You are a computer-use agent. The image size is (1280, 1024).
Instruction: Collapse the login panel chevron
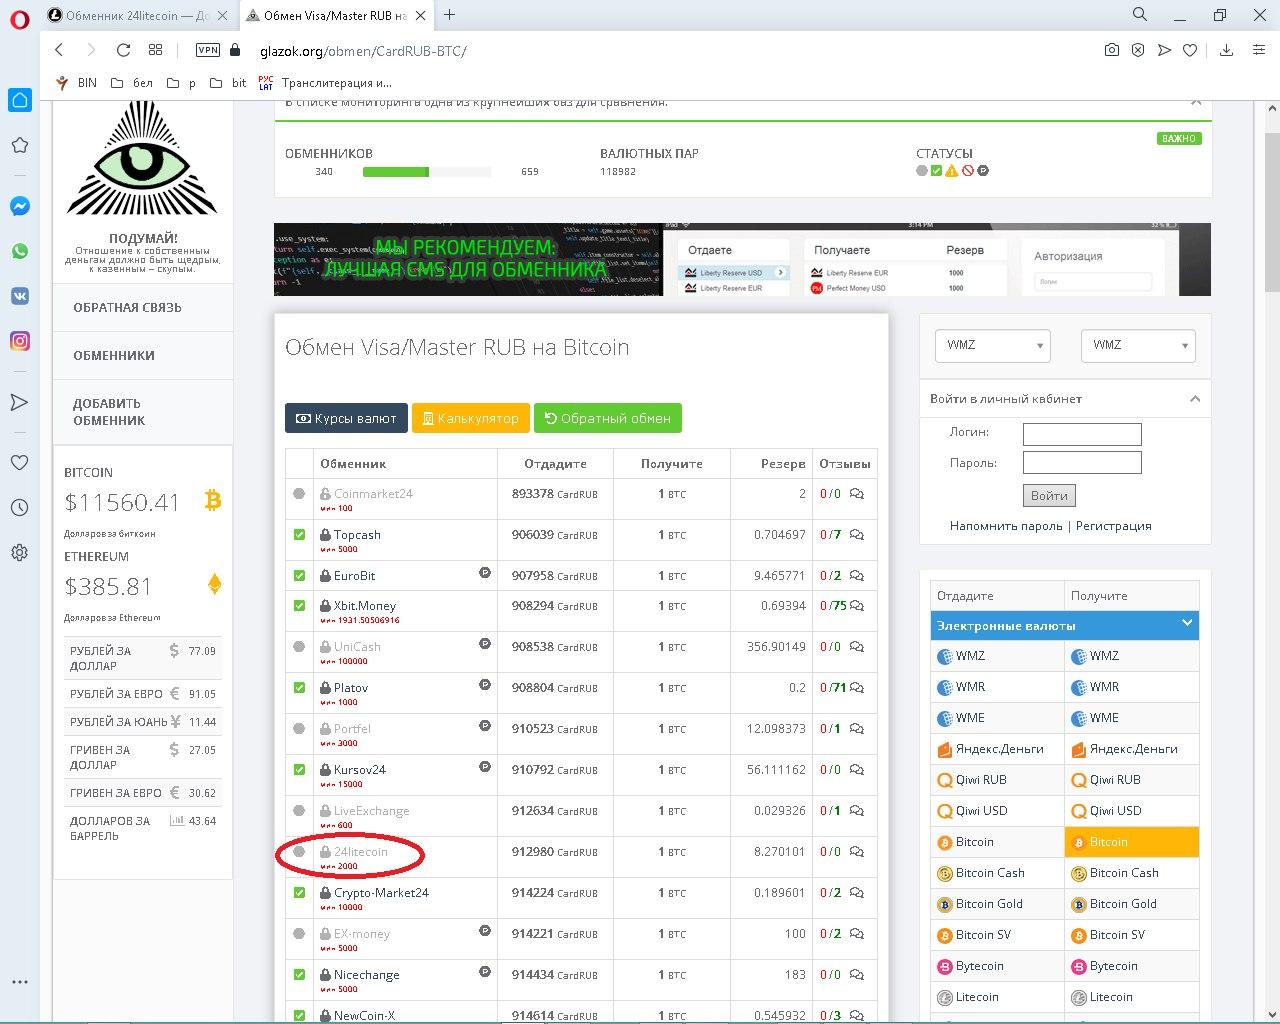coord(1195,398)
